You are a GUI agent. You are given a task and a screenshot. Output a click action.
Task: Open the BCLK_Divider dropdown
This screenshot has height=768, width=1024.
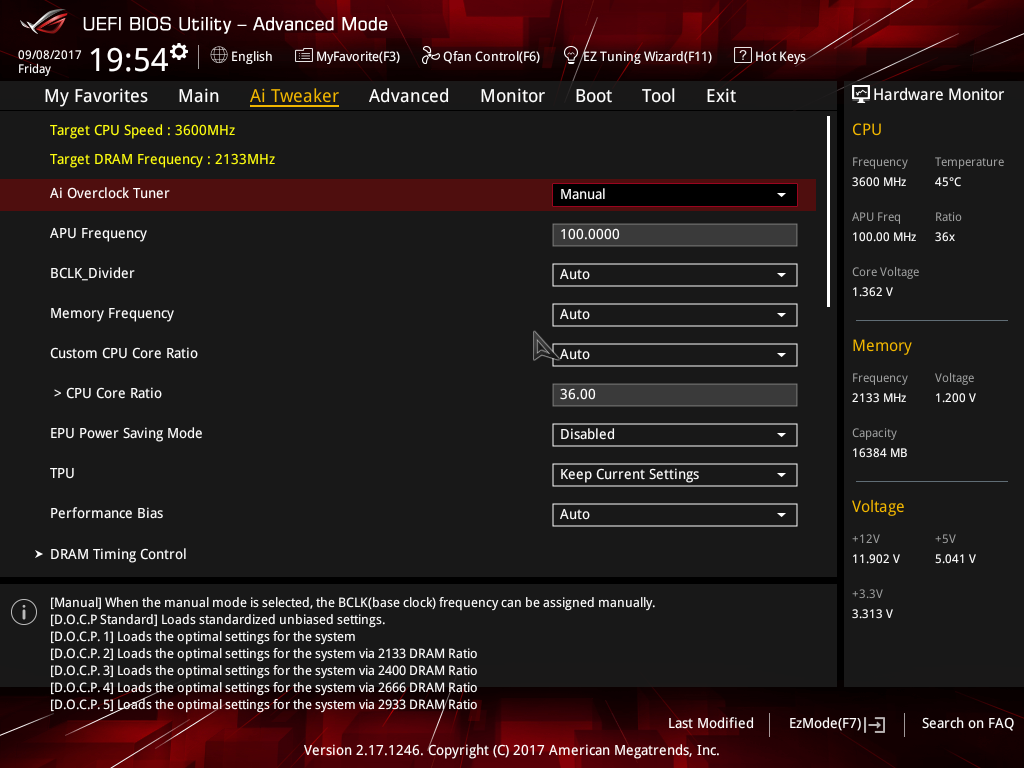pyautogui.click(x=675, y=274)
